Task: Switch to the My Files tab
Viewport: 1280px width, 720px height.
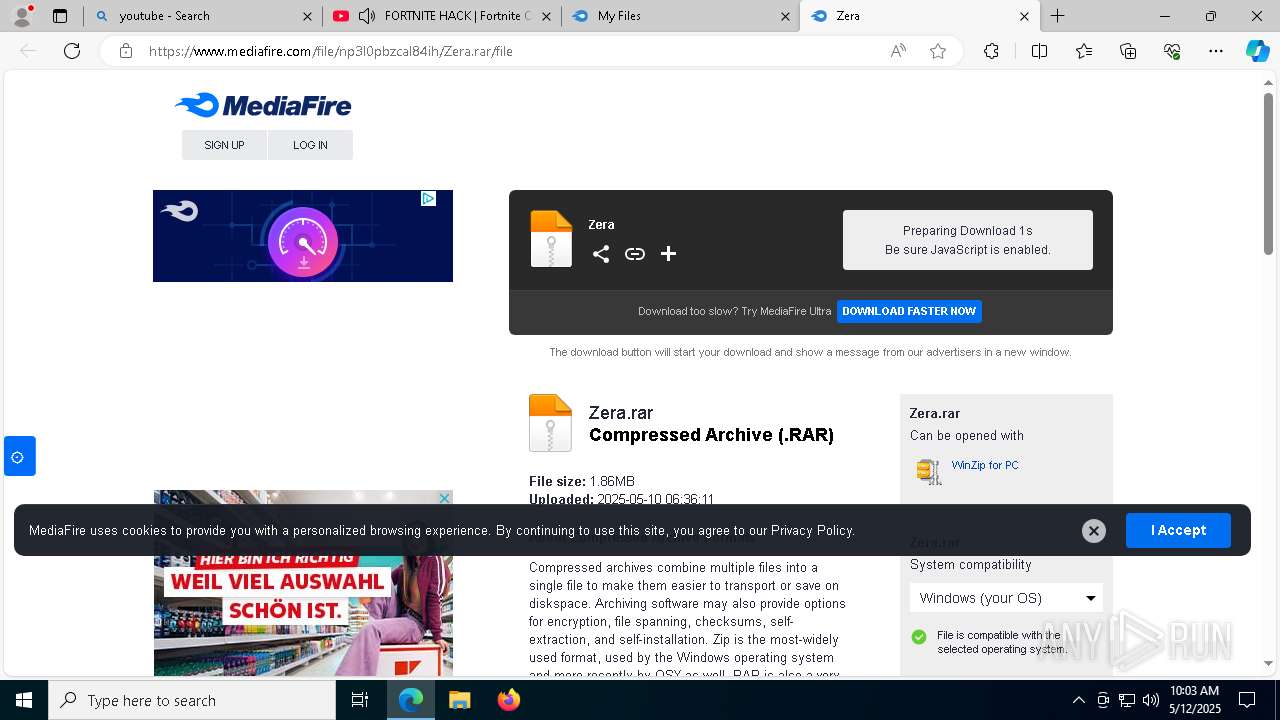Action: [680, 16]
